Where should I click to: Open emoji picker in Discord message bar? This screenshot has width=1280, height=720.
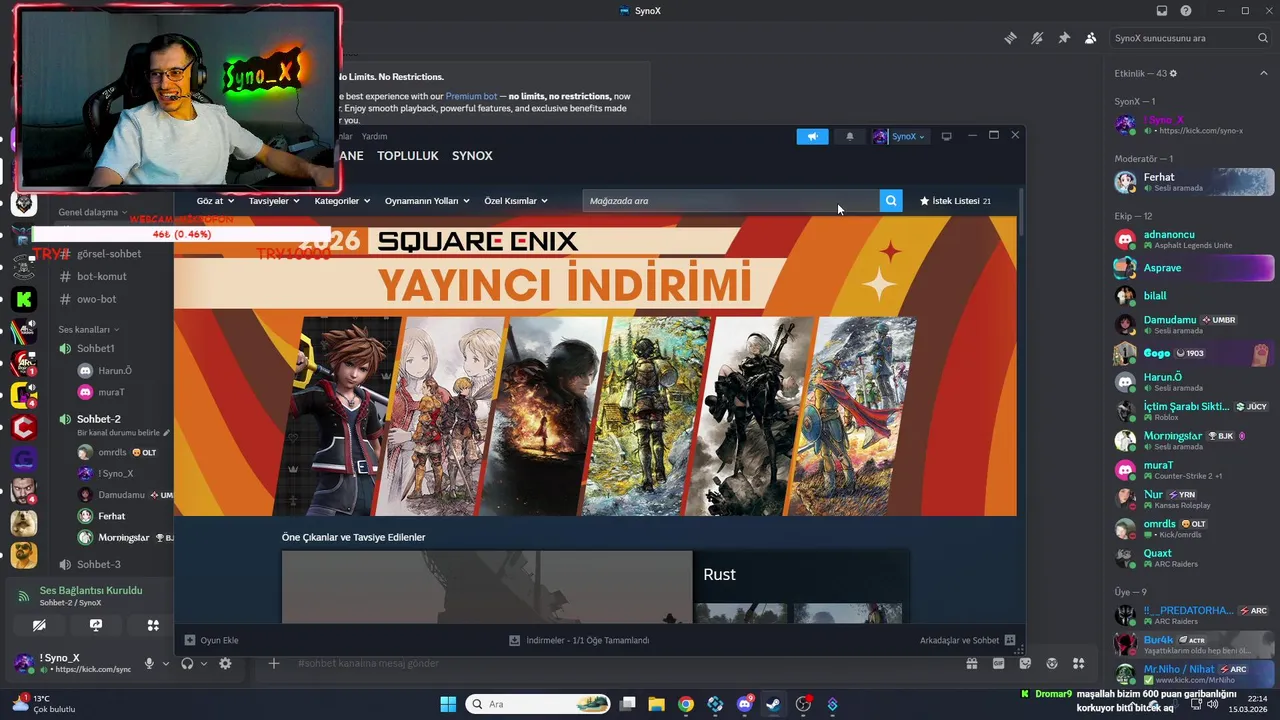tap(1052, 663)
